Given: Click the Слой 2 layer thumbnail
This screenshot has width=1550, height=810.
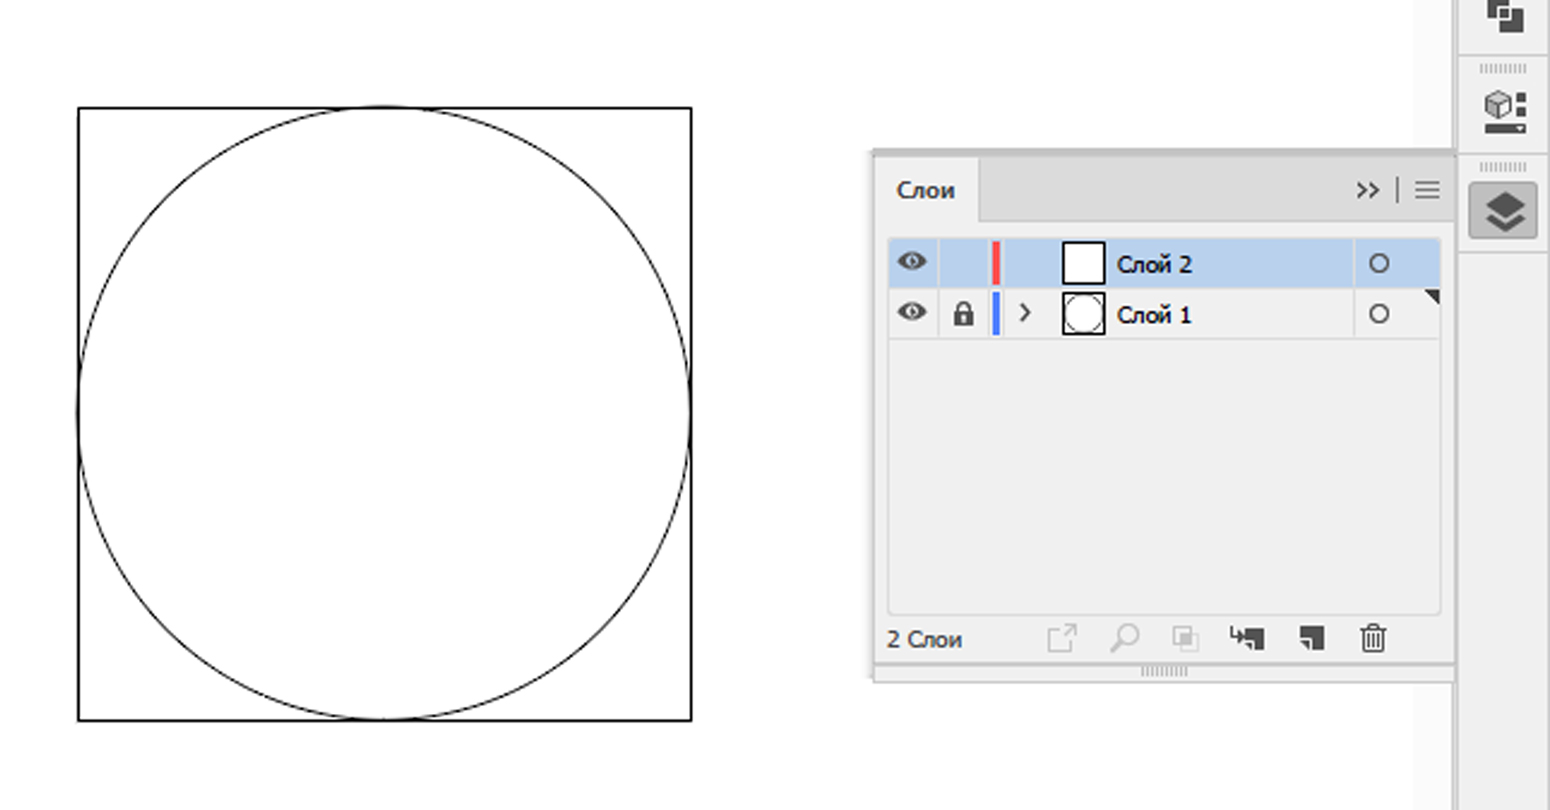Looking at the screenshot, I should pyautogui.click(x=1083, y=263).
